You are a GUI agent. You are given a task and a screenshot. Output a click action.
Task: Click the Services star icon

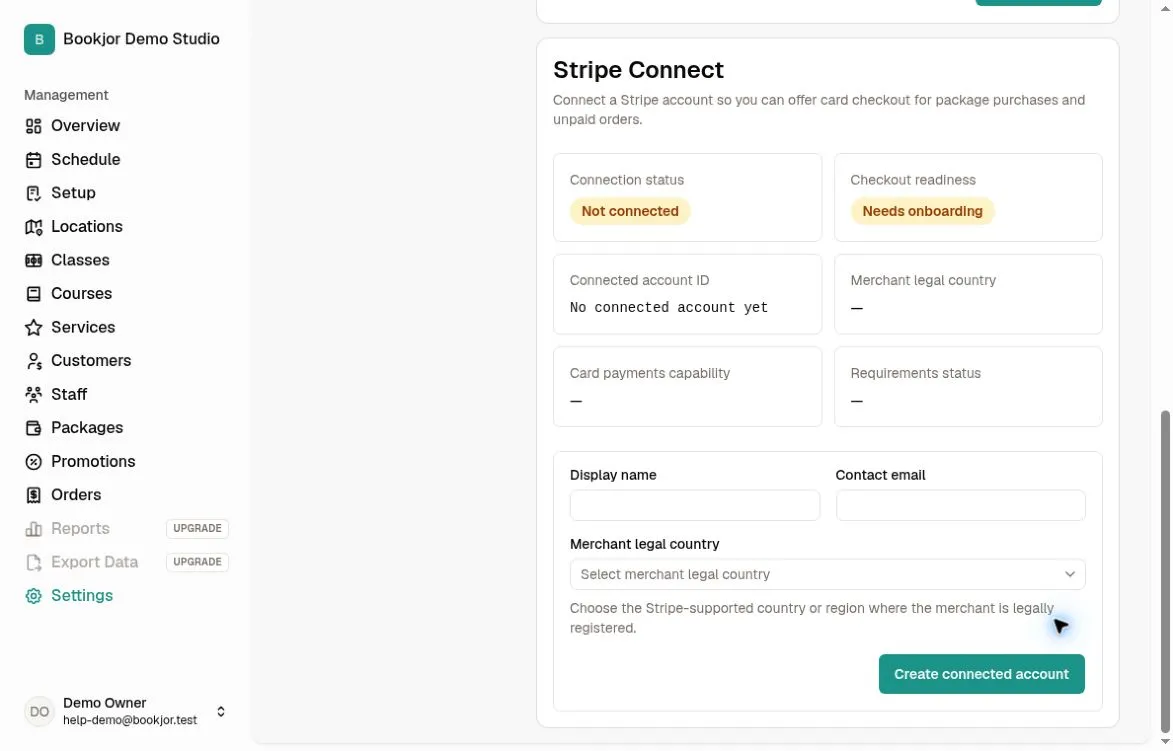coord(34,328)
